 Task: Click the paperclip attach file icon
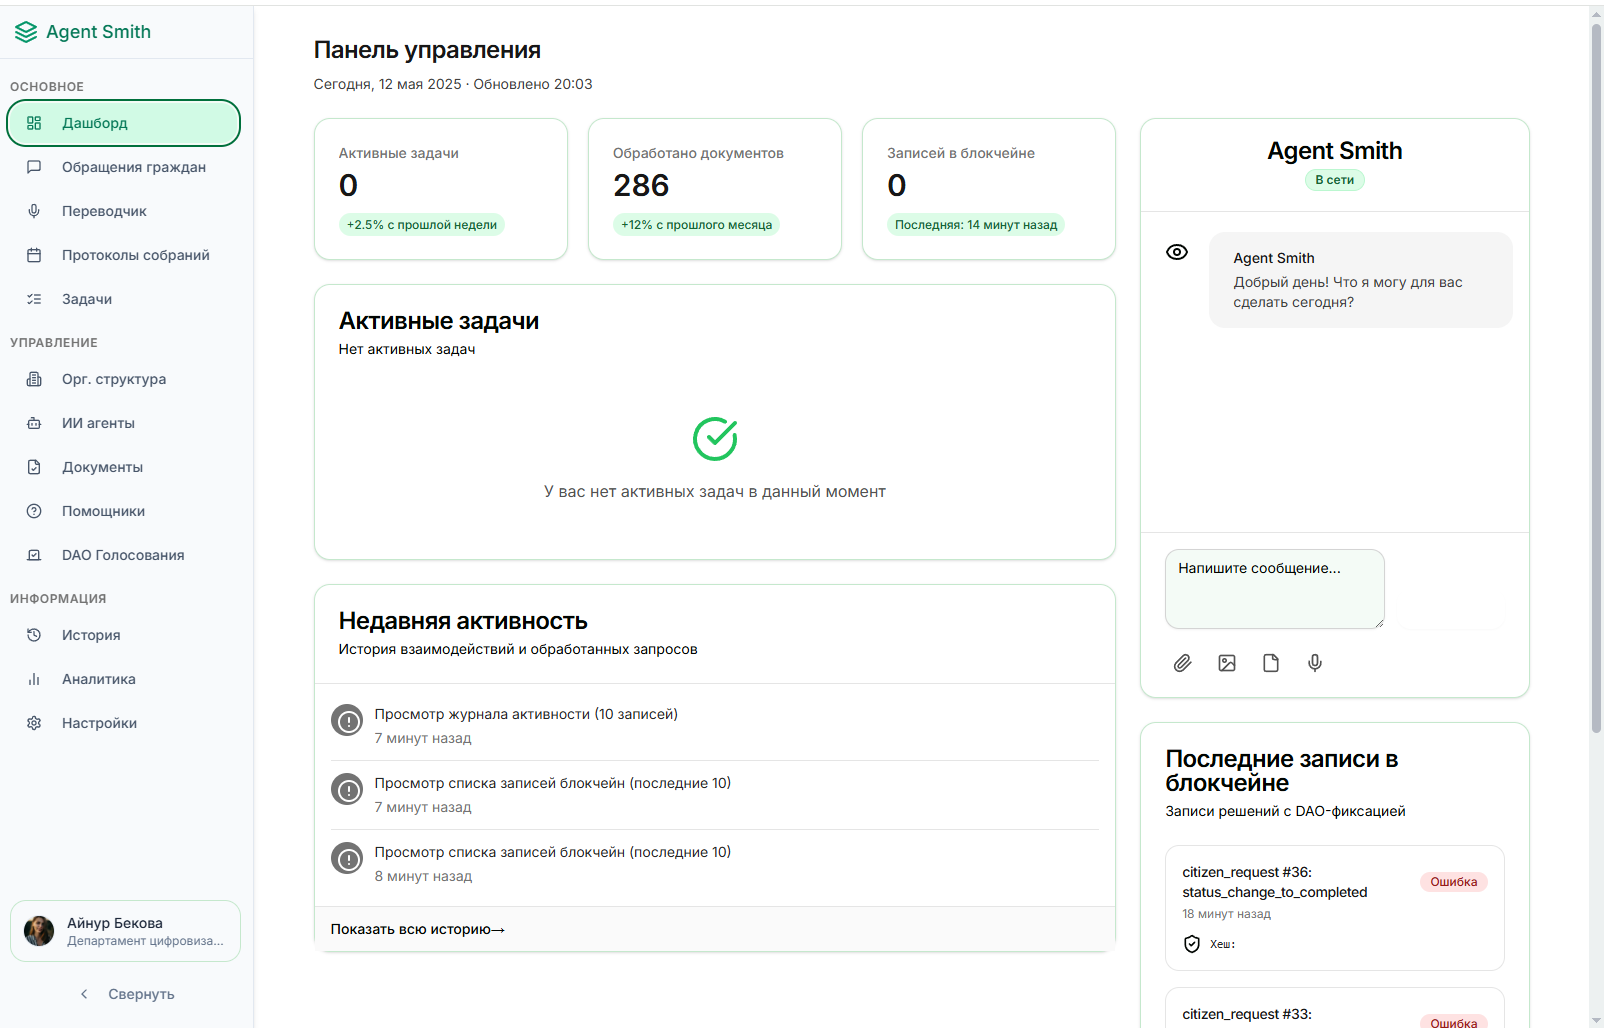pos(1182,663)
